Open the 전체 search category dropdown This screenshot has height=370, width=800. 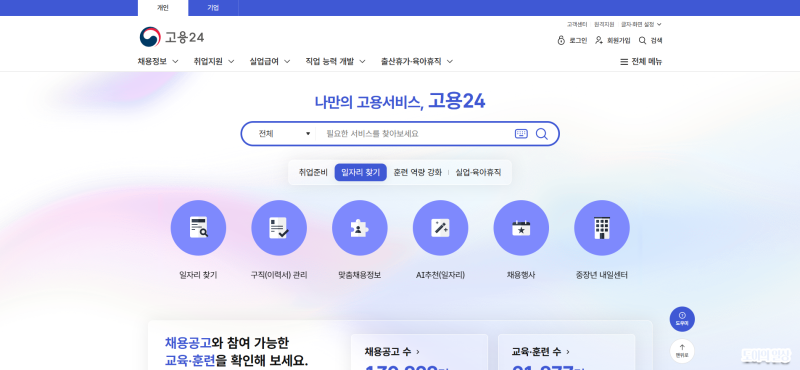[284, 134]
